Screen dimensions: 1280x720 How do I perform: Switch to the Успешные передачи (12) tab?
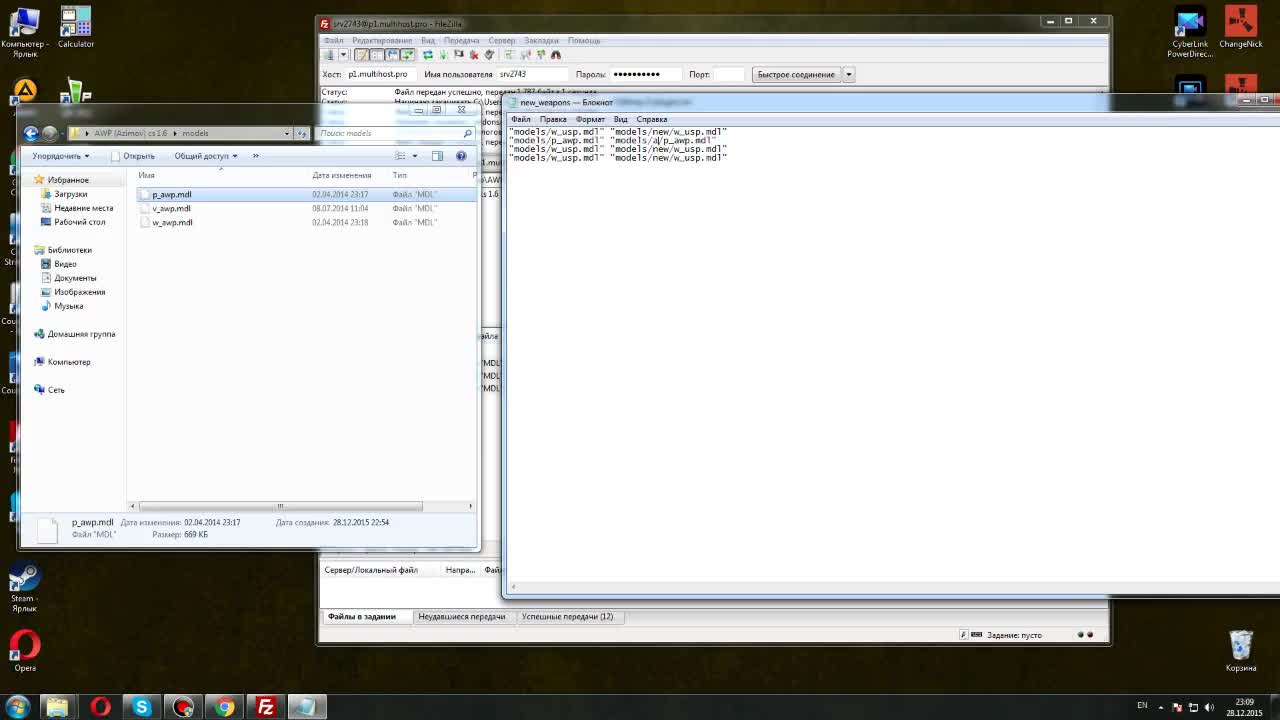[568, 617]
